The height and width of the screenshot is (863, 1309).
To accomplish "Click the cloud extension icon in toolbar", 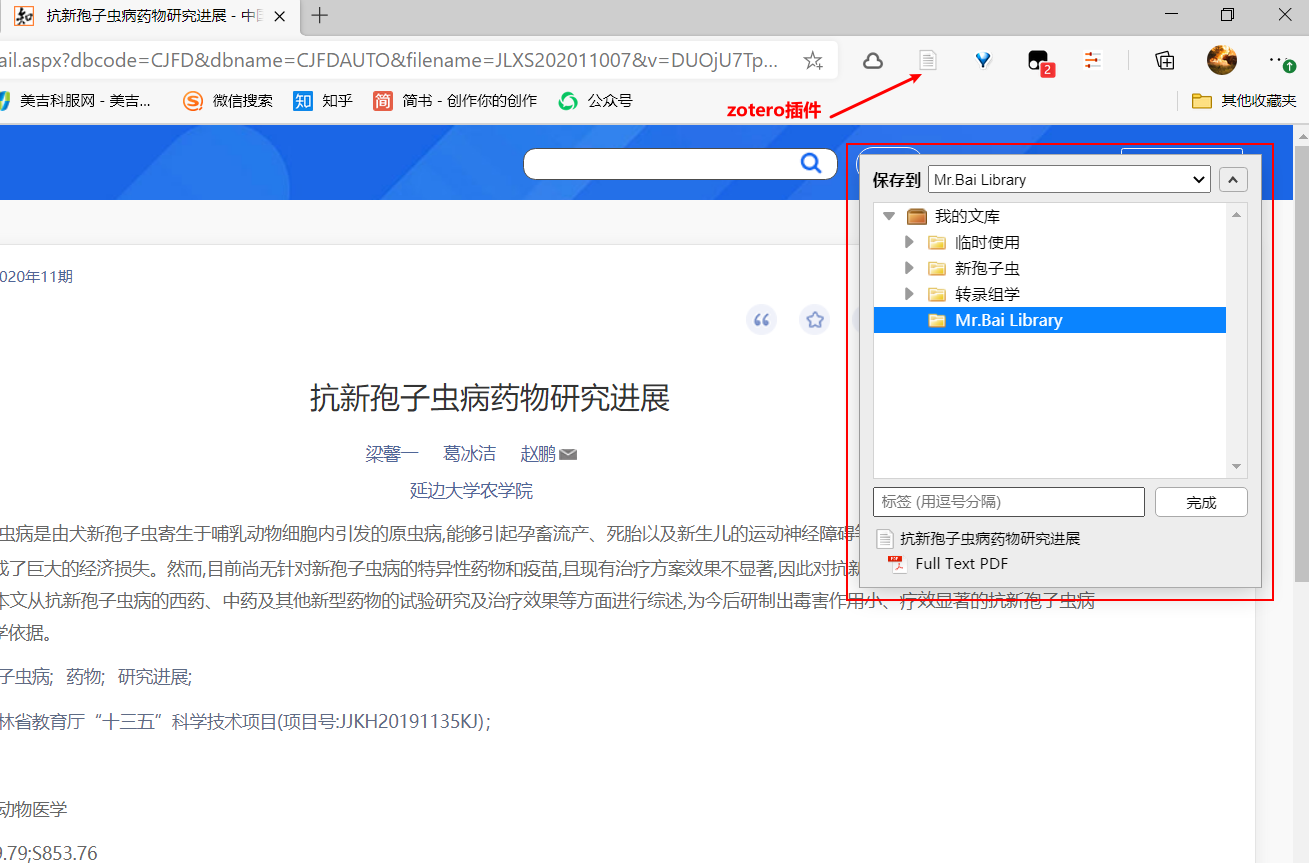I will tap(873, 61).
